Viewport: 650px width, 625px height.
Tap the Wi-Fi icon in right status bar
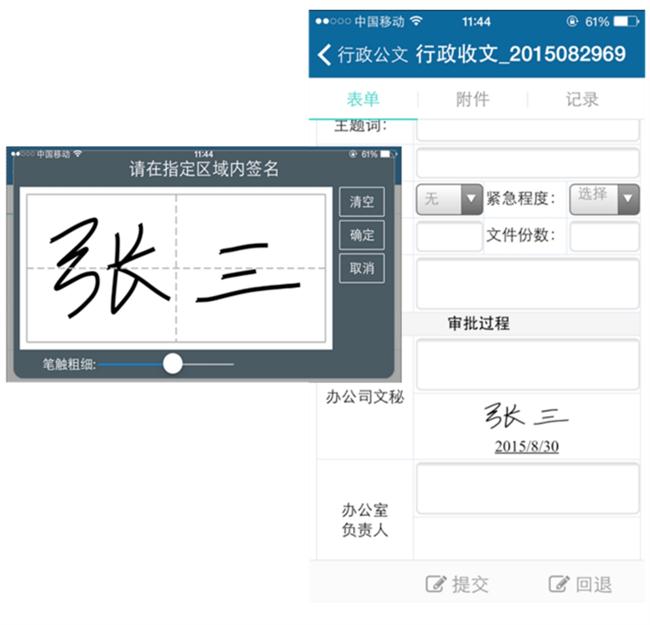pos(416,21)
